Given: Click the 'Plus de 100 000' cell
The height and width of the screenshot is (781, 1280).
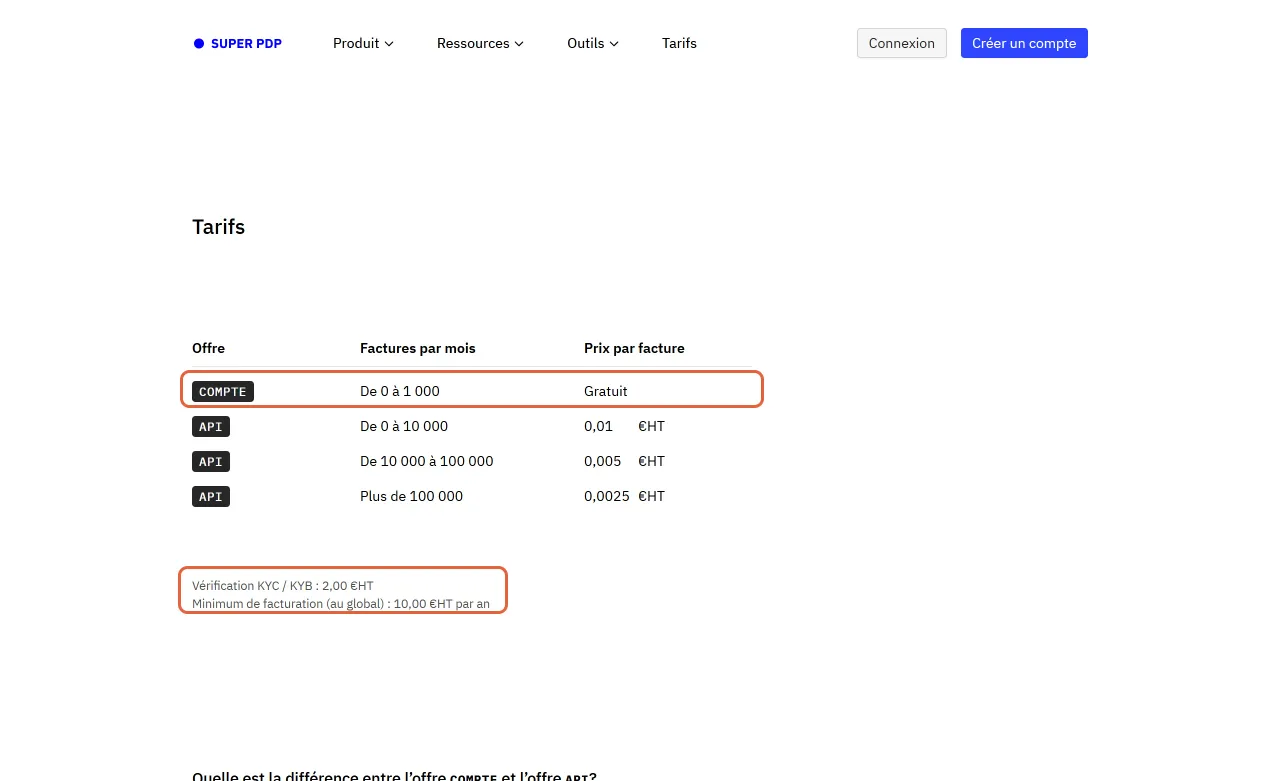Looking at the screenshot, I should pyautogui.click(x=411, y=496).
